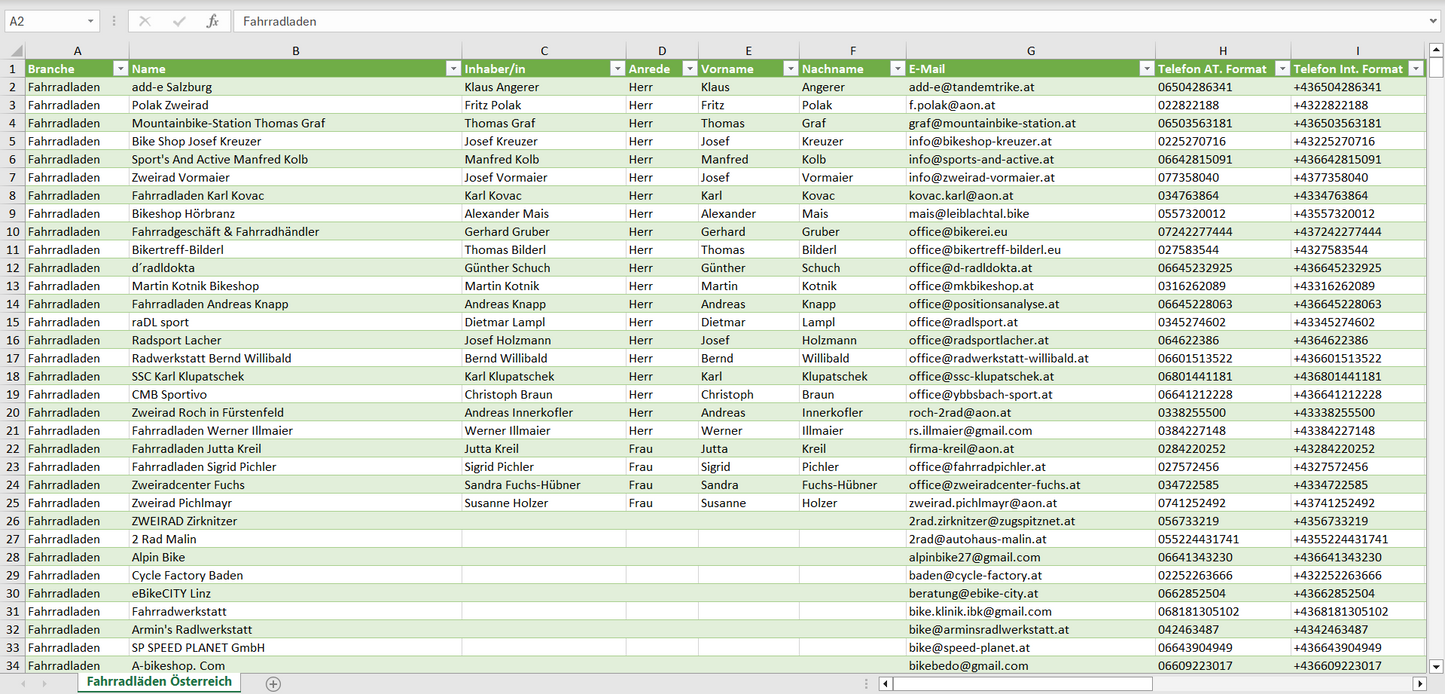The image size is (1445, 694).
Task: Click the Enter checkmark in formula bar
Action: click(x=179, y=21)
